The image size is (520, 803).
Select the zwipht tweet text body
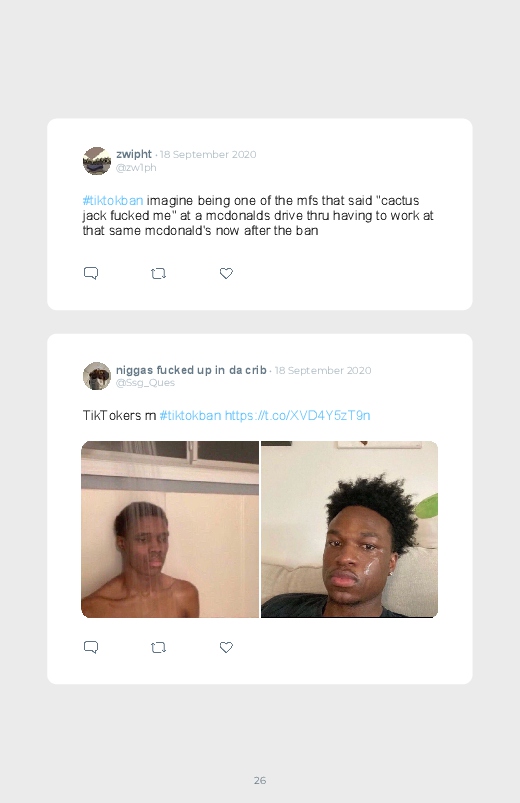[x=258, y=215]
